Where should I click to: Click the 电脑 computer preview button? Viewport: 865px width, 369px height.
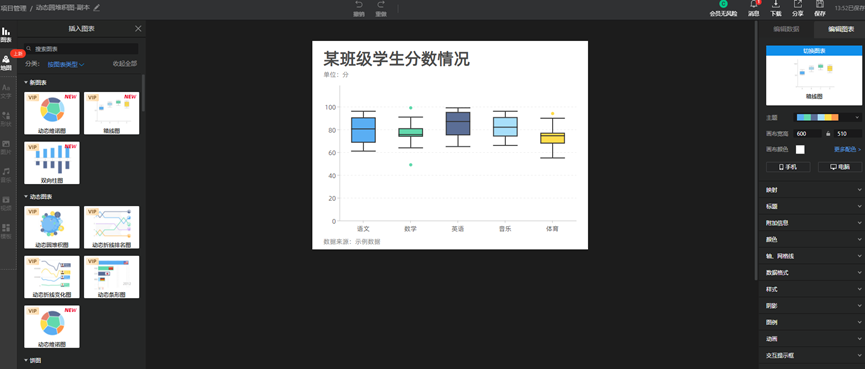(x=840, y=167)
